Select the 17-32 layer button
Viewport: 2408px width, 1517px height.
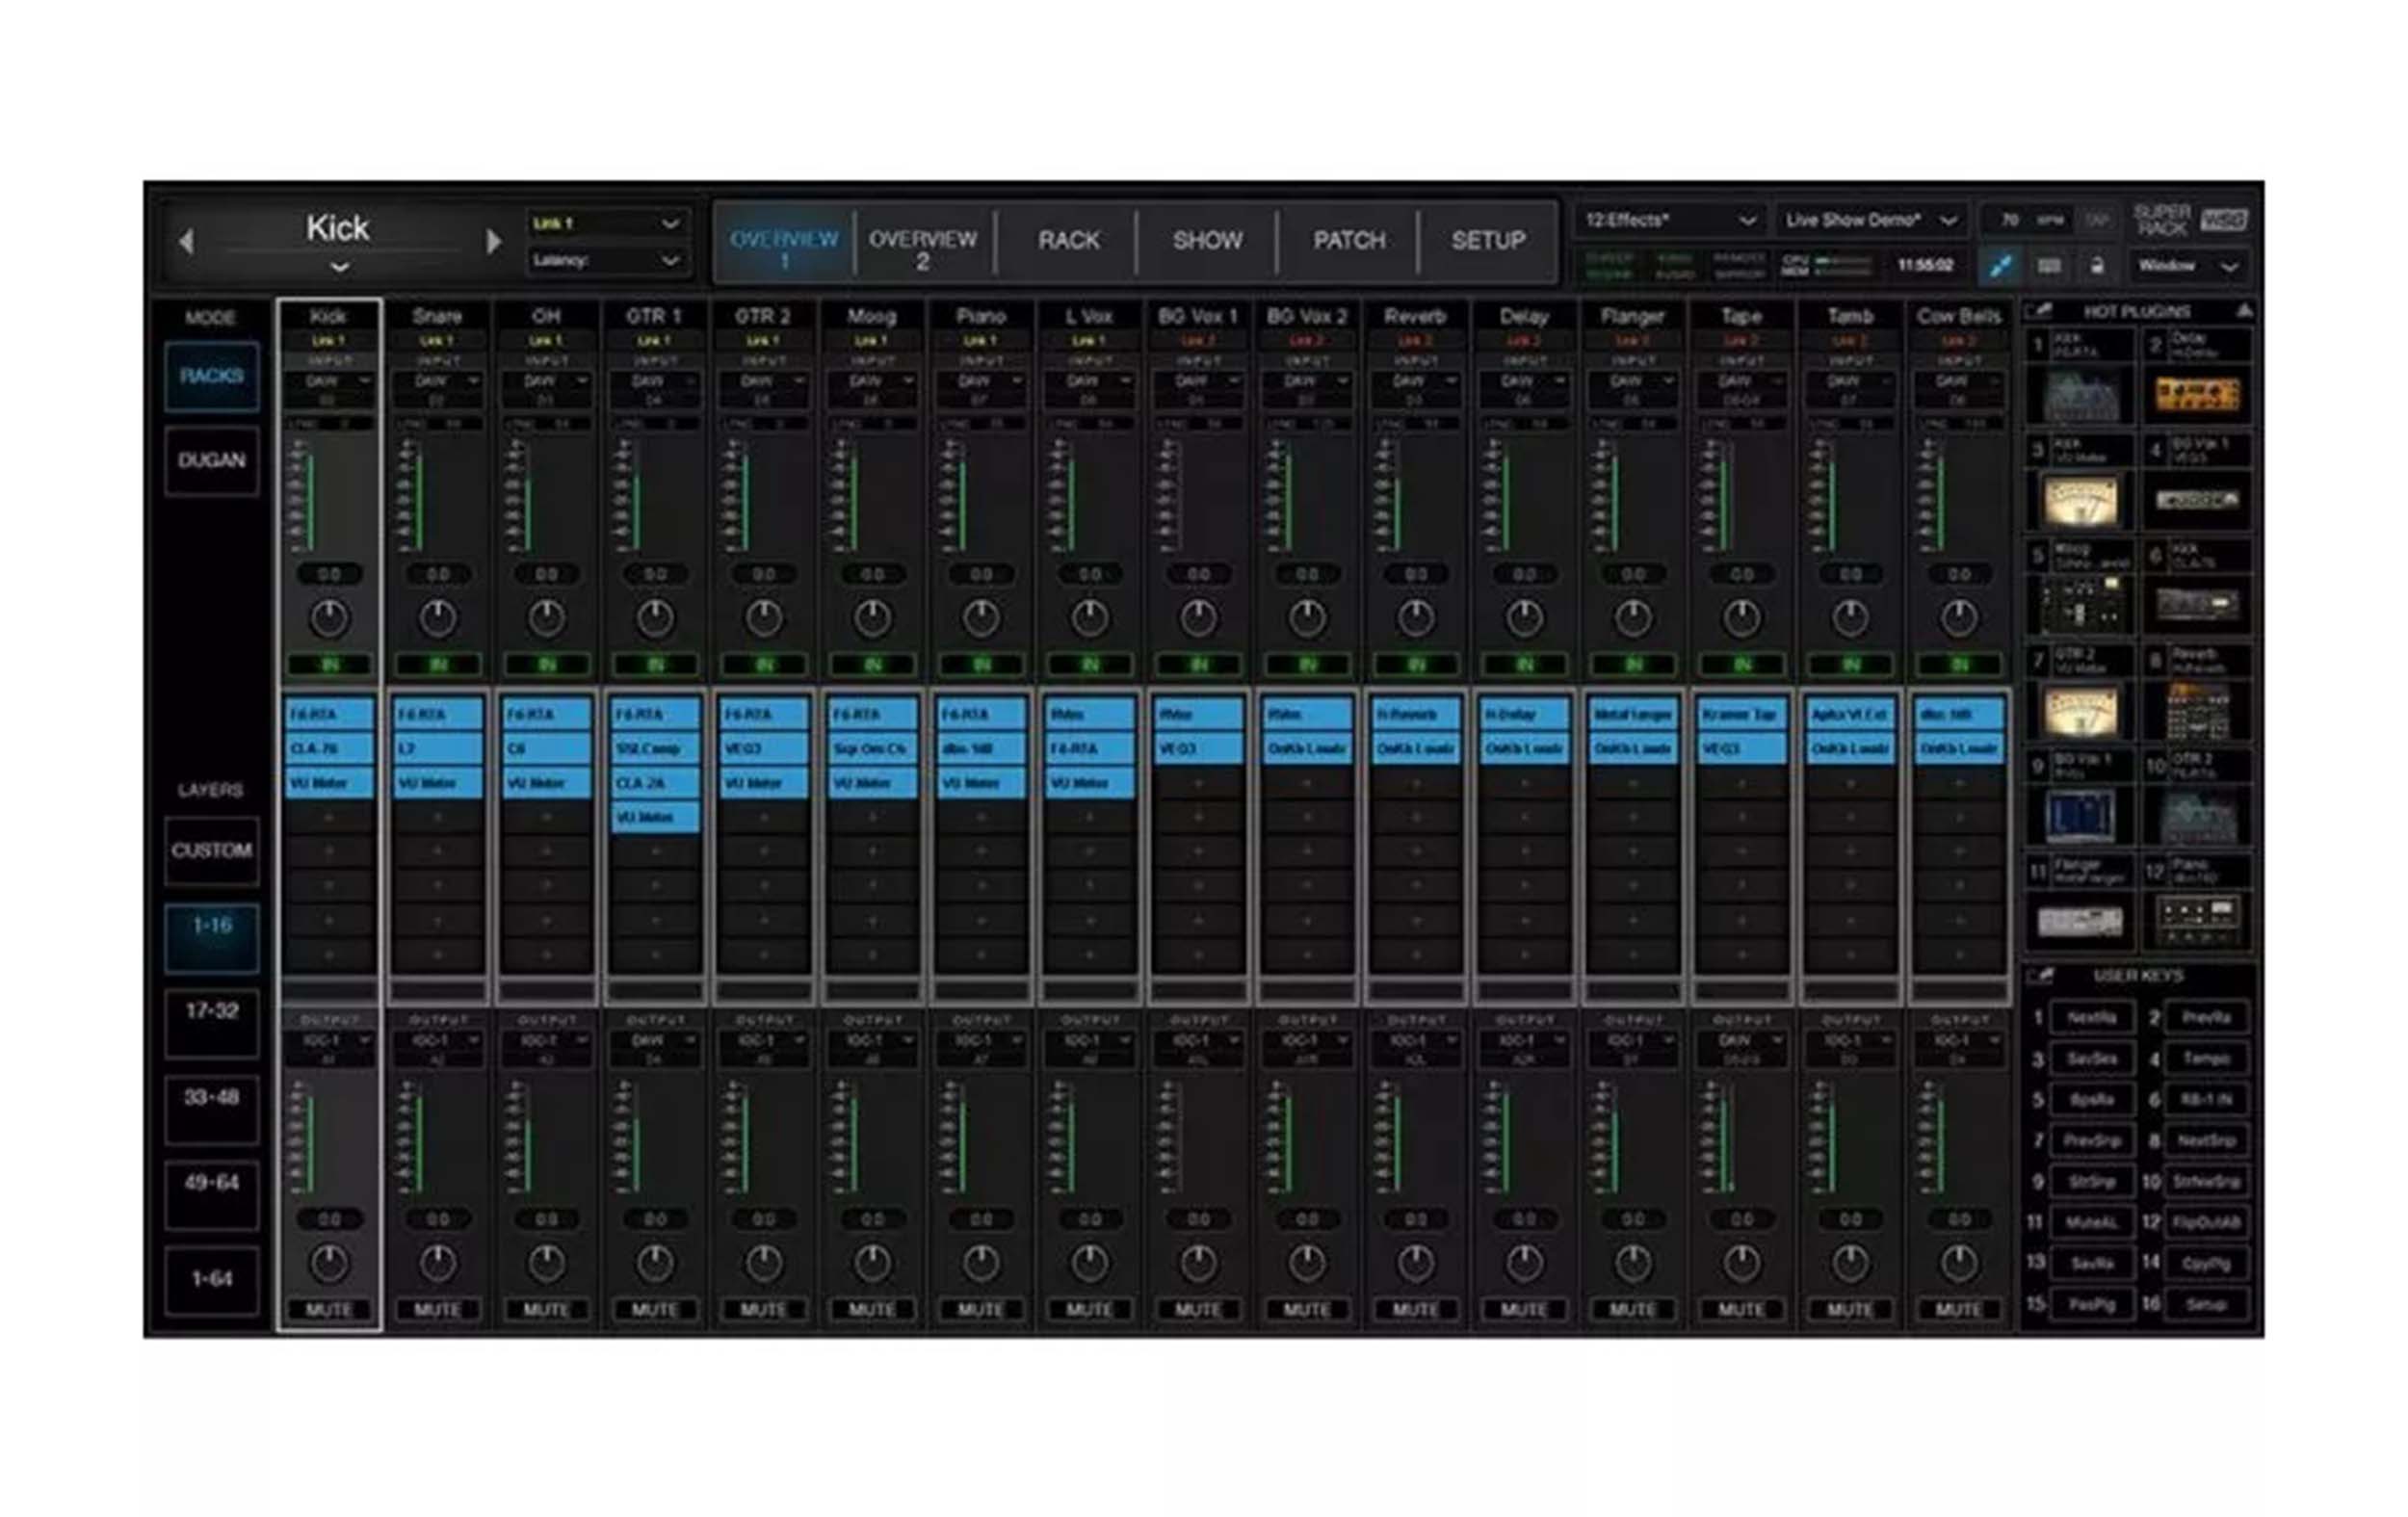click(212, 1022)
